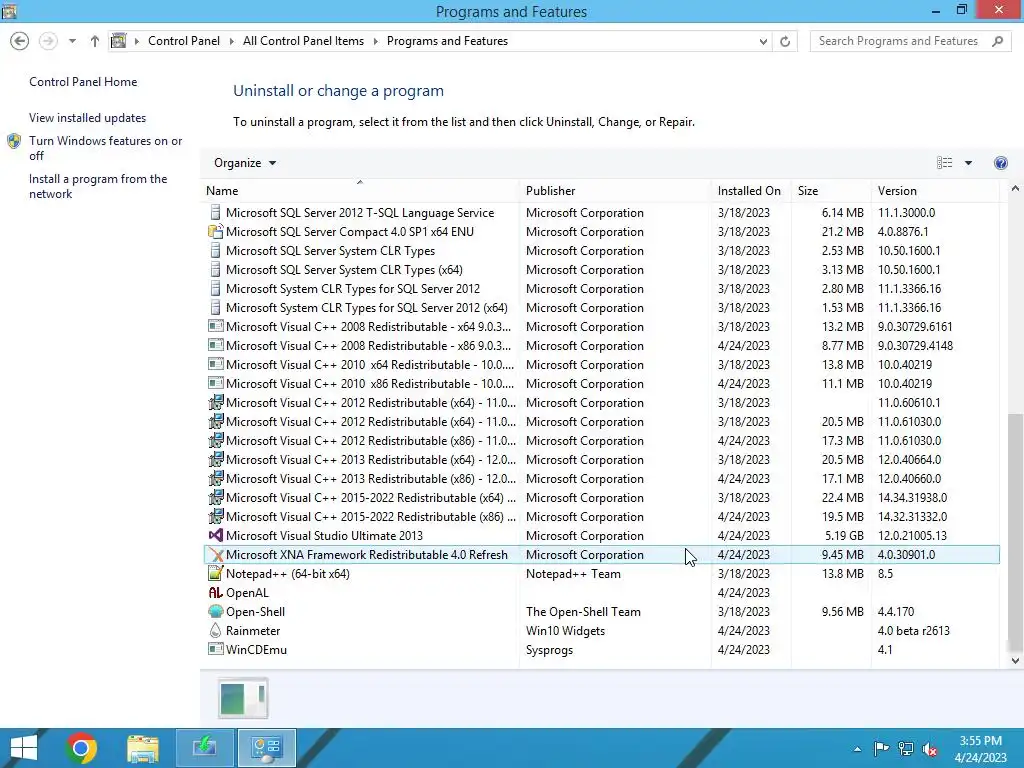Open All Control Panel Items breadcrumb

pos(303,41)
